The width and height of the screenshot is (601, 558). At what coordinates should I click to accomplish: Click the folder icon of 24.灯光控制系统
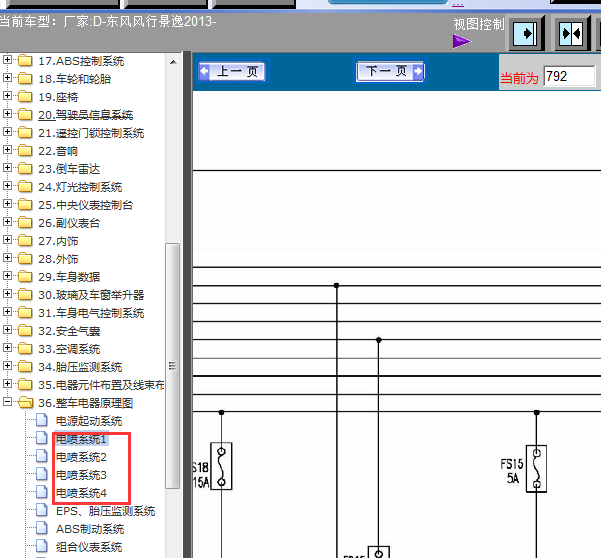[x=25, y=186]
